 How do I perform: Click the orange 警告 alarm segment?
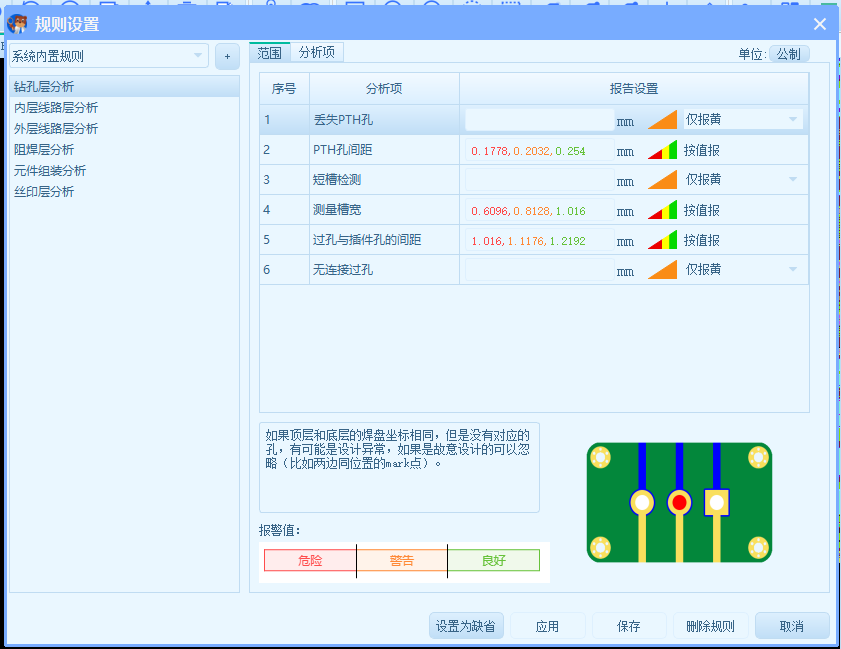(x=402, y=560)
